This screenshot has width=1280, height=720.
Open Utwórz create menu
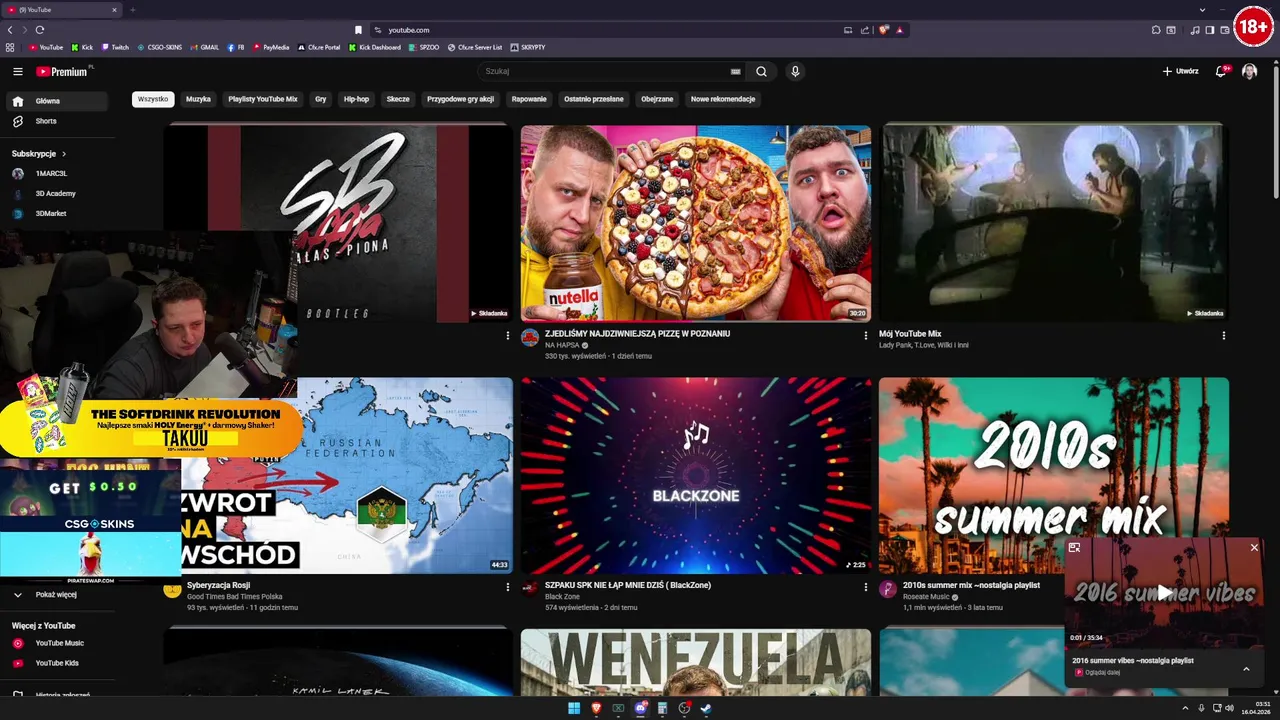1180,71
